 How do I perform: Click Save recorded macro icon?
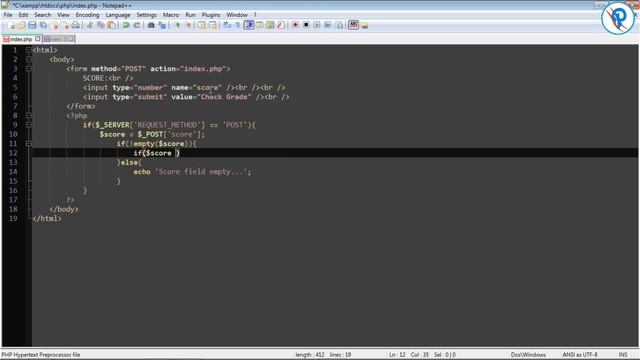point(339,25)
